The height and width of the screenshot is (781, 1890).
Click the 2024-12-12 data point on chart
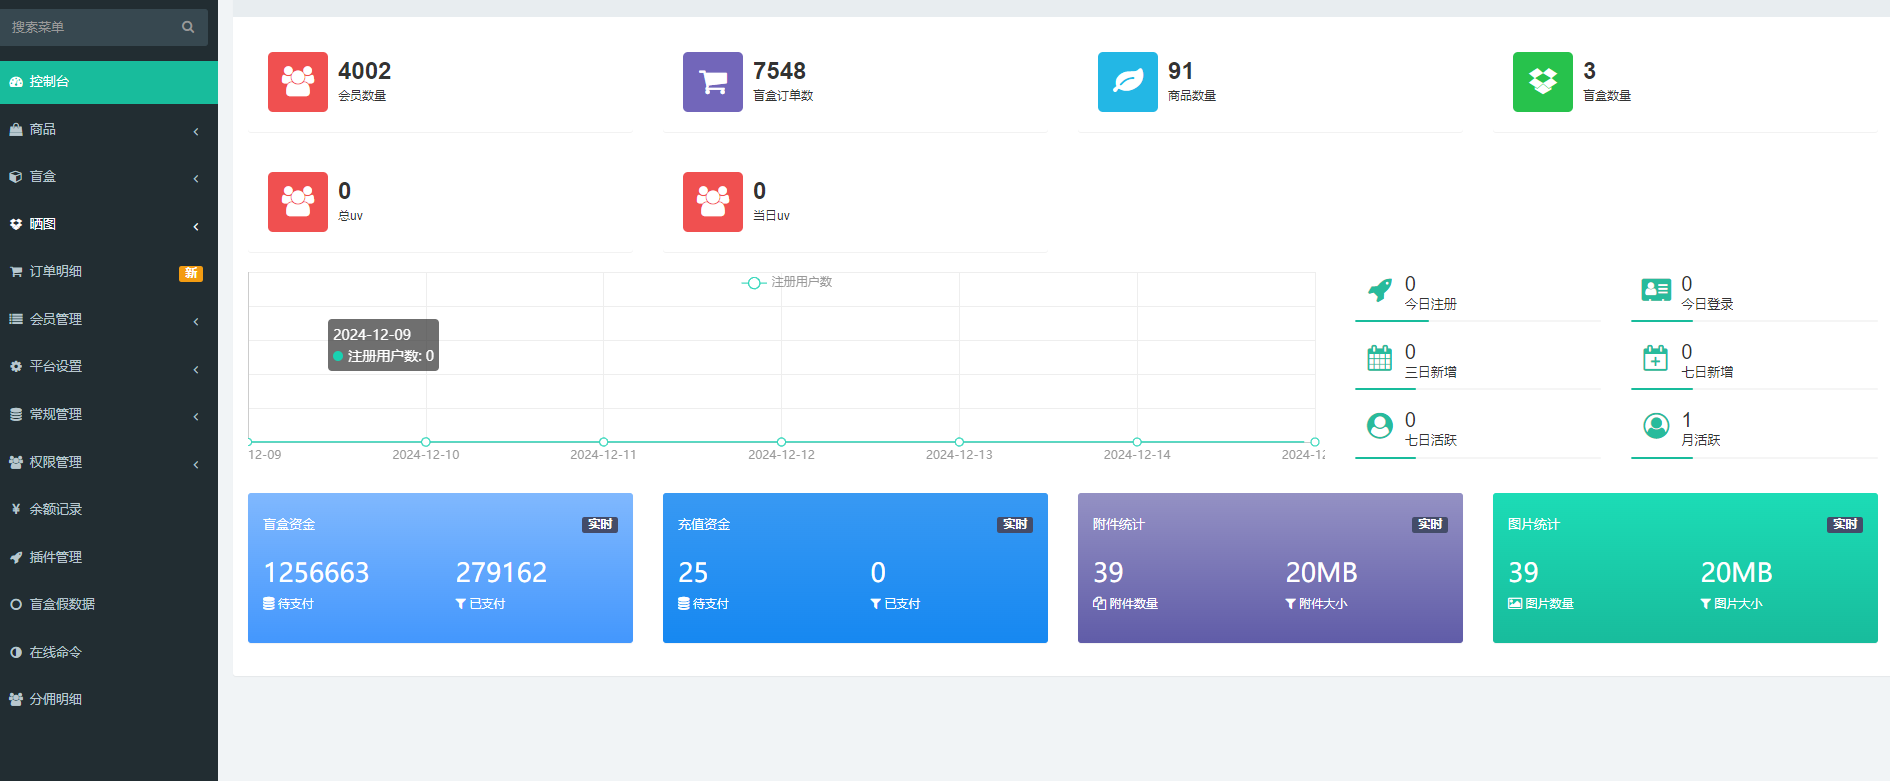[782, 442]
